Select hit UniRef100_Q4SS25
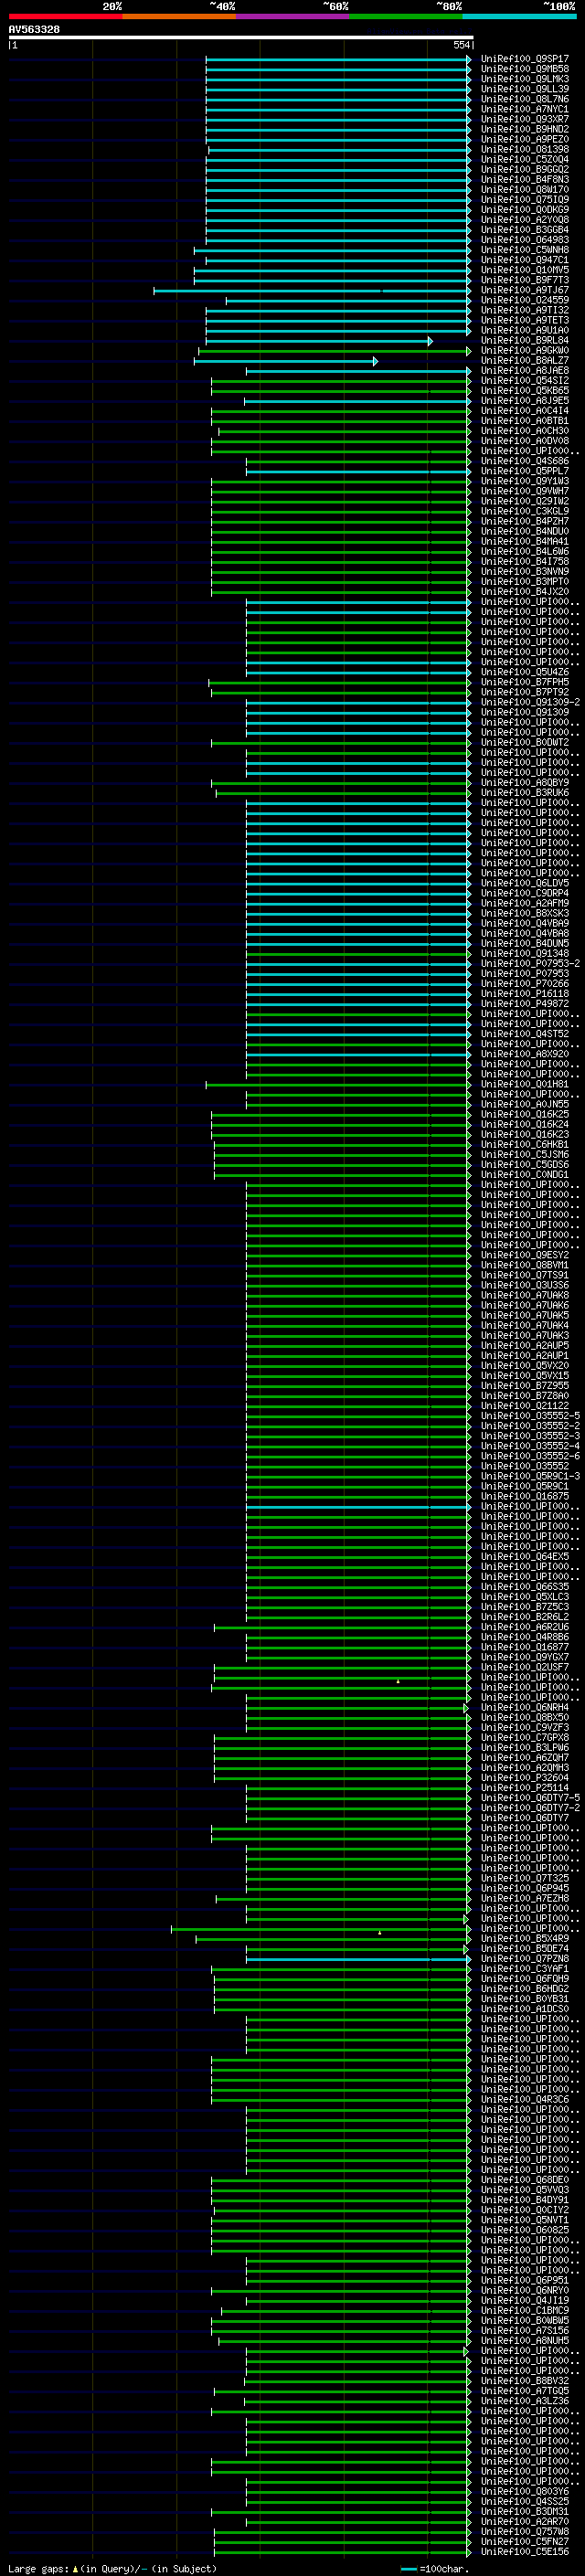Screen dimensions: 585x2576 (525, 2501)
